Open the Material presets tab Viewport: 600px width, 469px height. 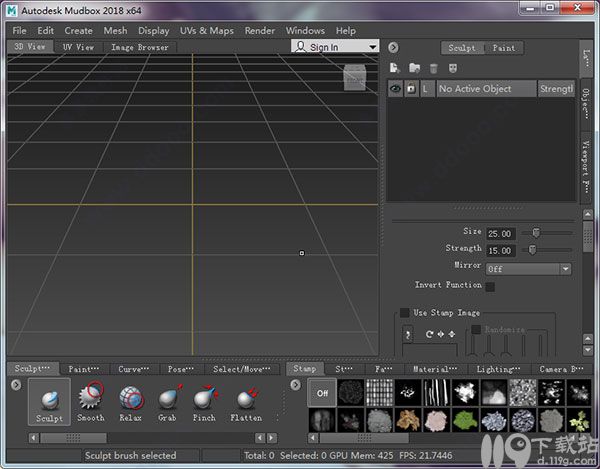(435, 369)
